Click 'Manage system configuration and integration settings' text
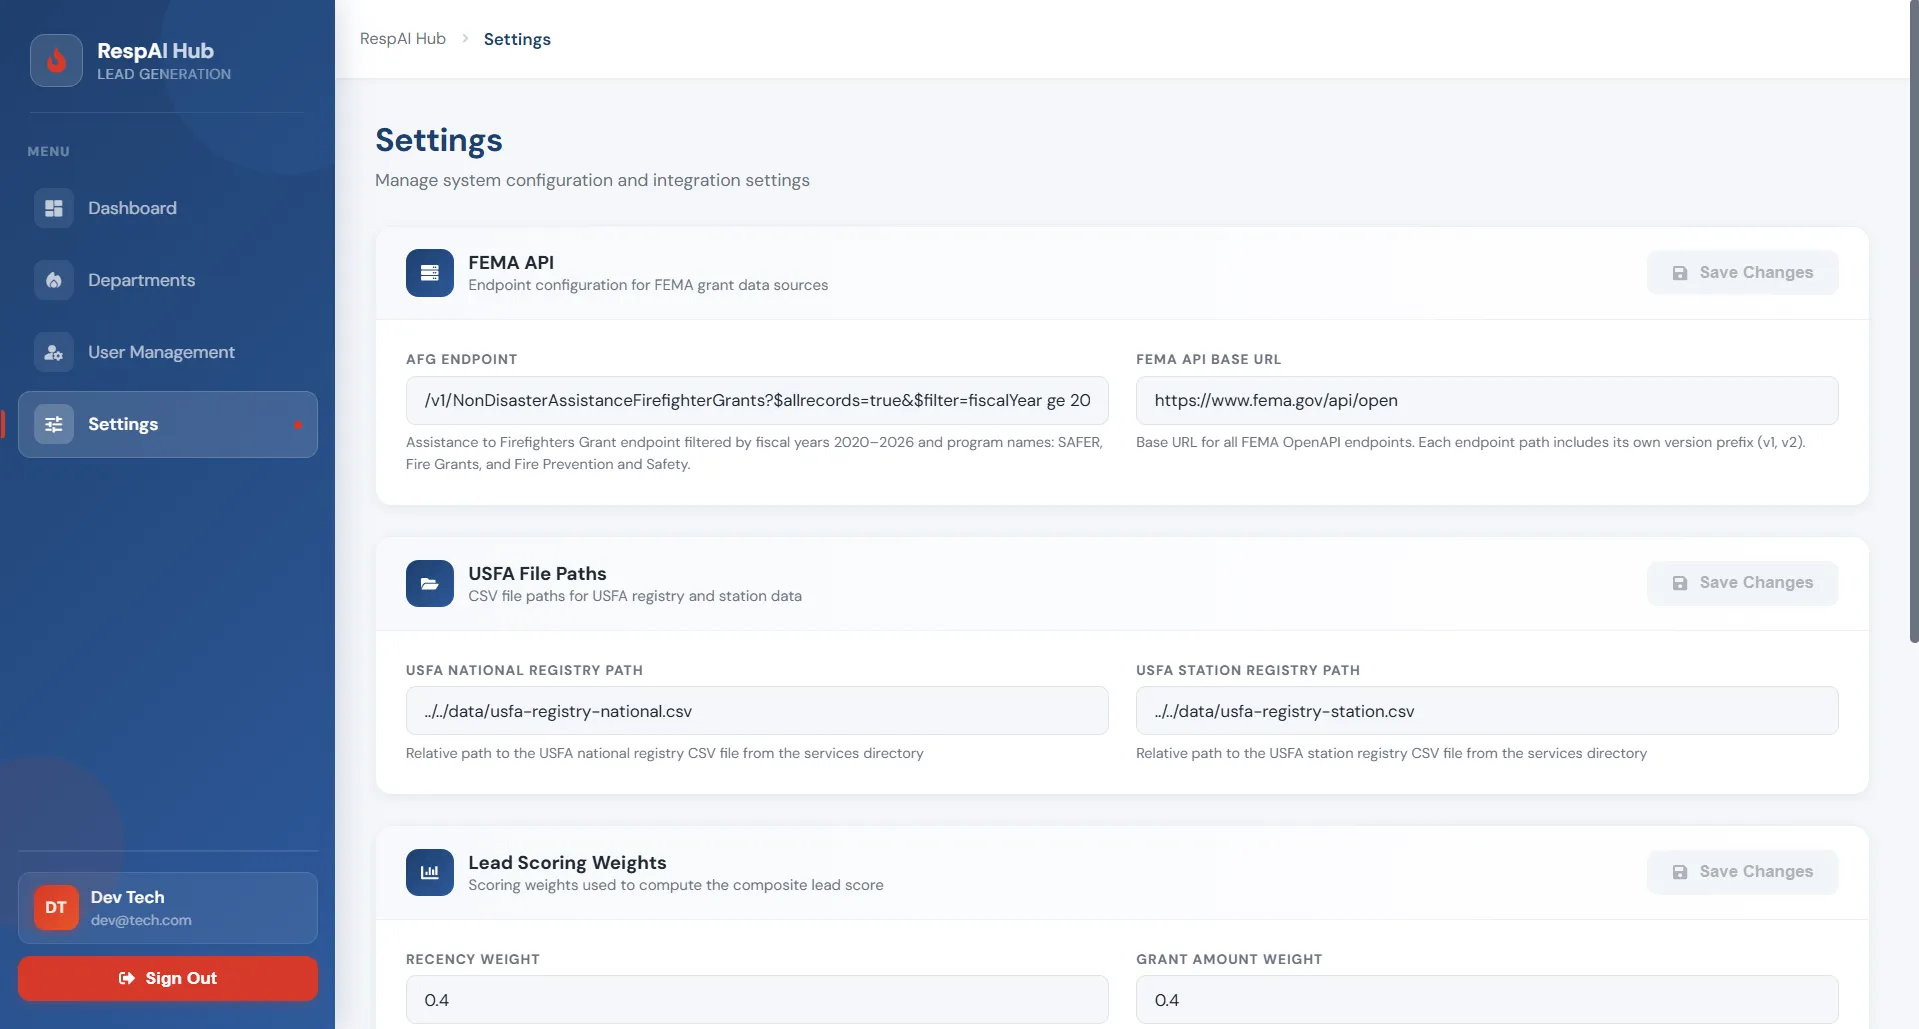 [592, 180]
